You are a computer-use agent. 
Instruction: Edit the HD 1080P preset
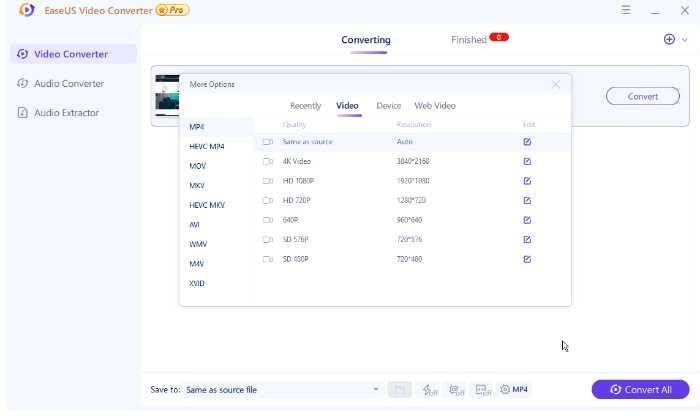[527, 181]
